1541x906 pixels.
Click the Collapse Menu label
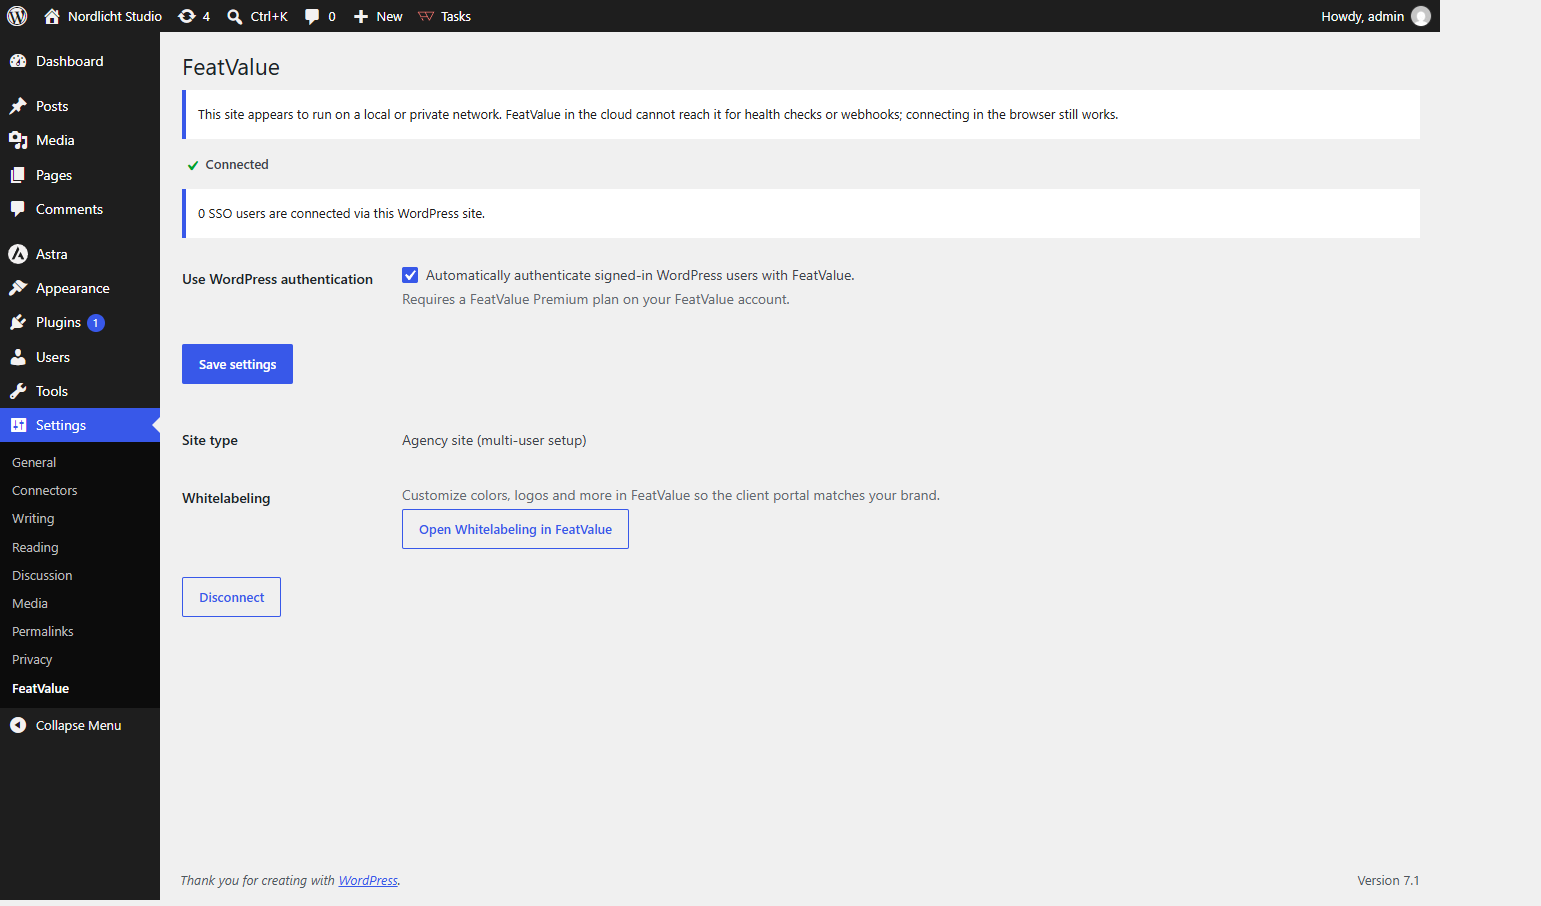pyautogui.click(x=78, y=725)
